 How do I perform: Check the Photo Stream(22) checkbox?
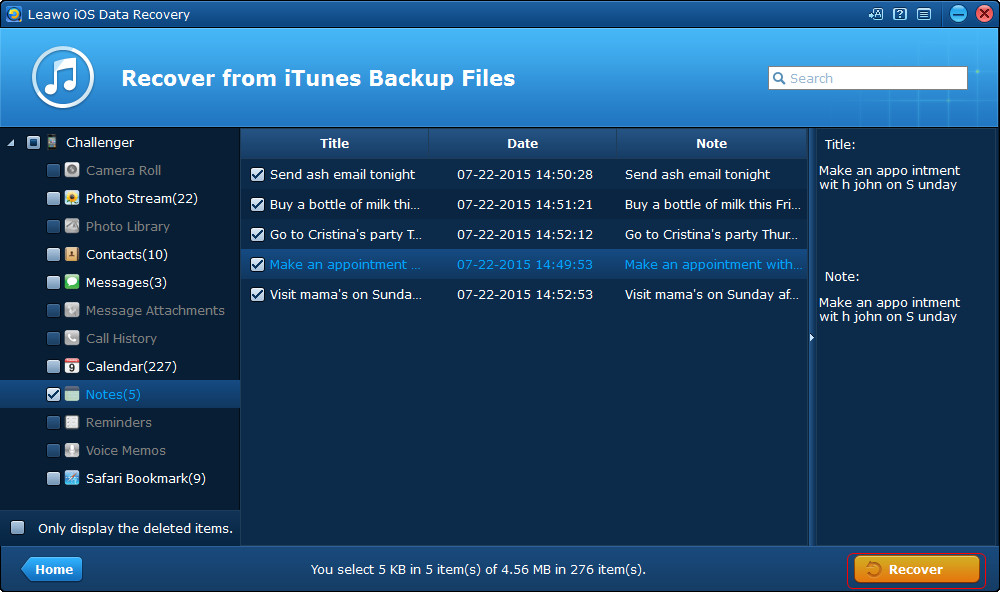[54, 198]
